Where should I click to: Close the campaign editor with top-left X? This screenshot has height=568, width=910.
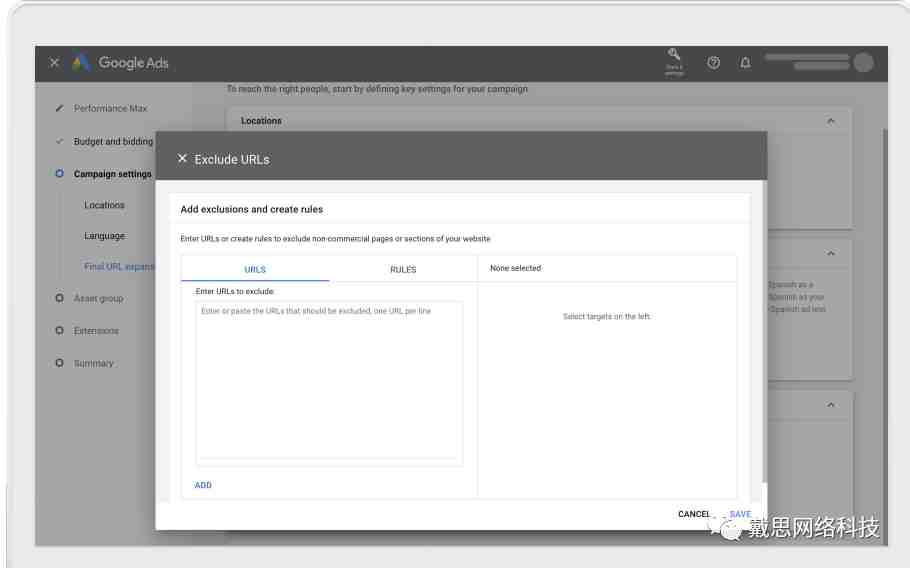click(x=54, y=63)
